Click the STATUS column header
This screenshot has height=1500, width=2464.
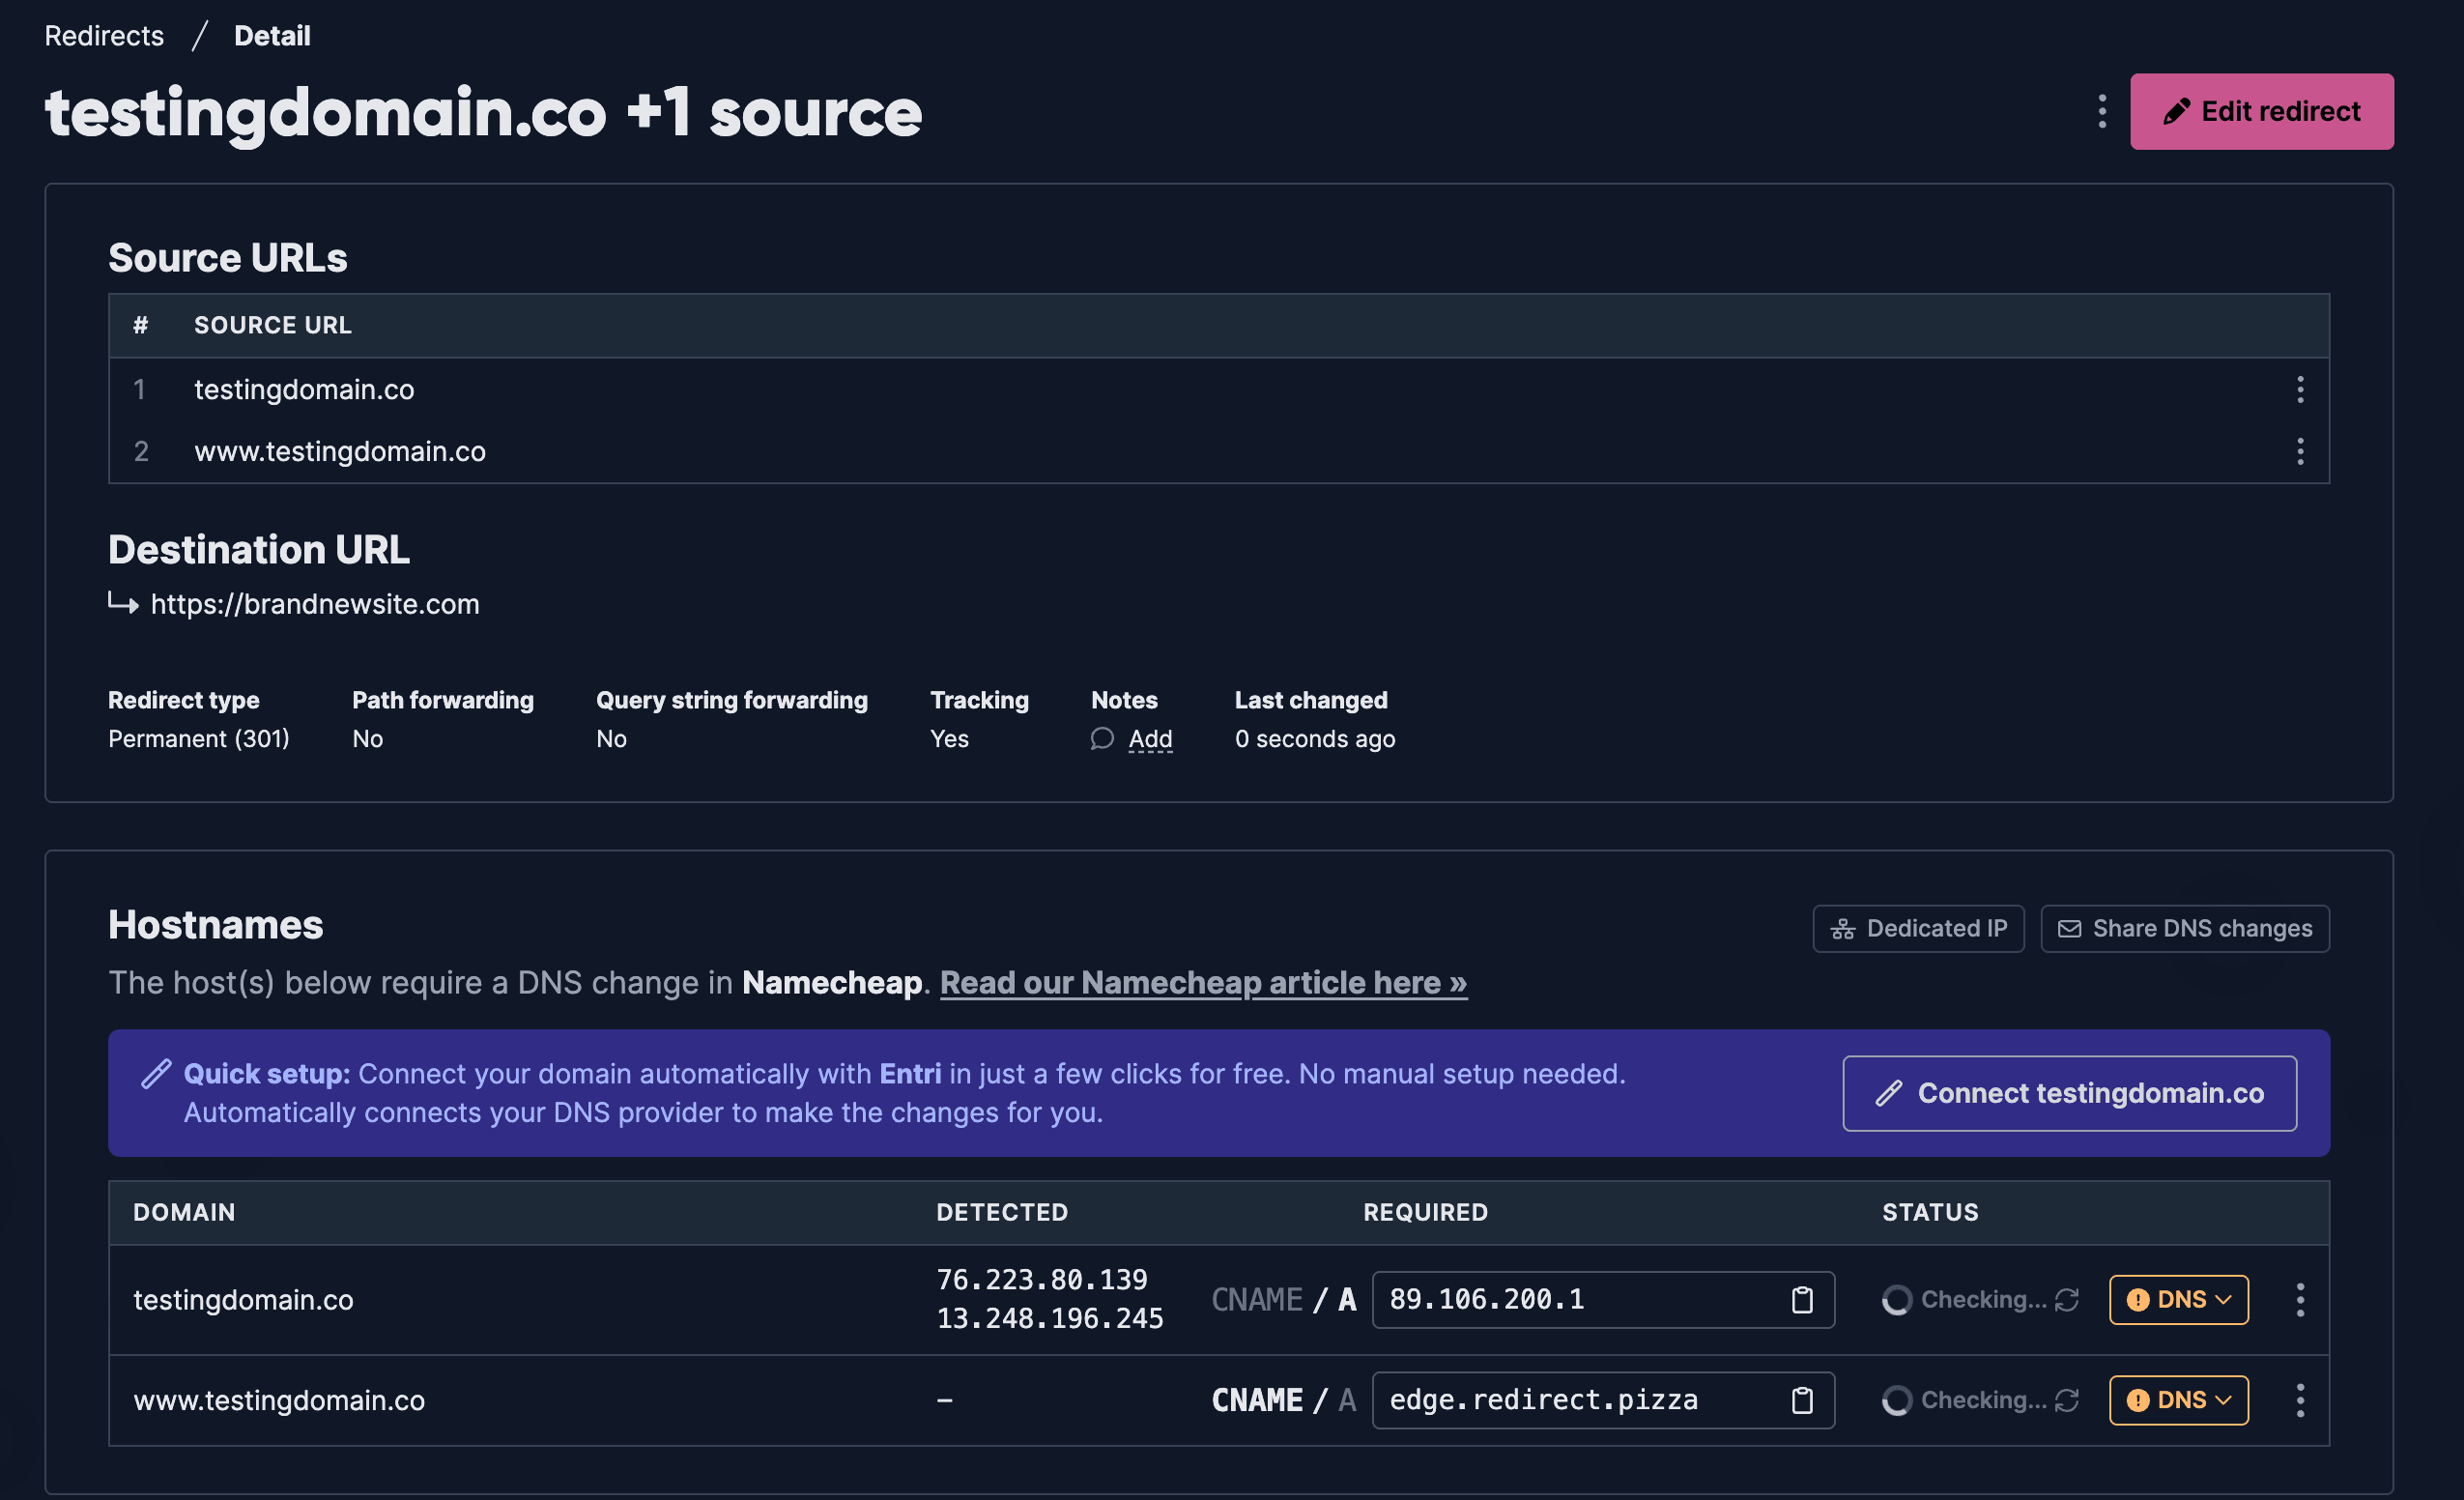(1930, 1212)
